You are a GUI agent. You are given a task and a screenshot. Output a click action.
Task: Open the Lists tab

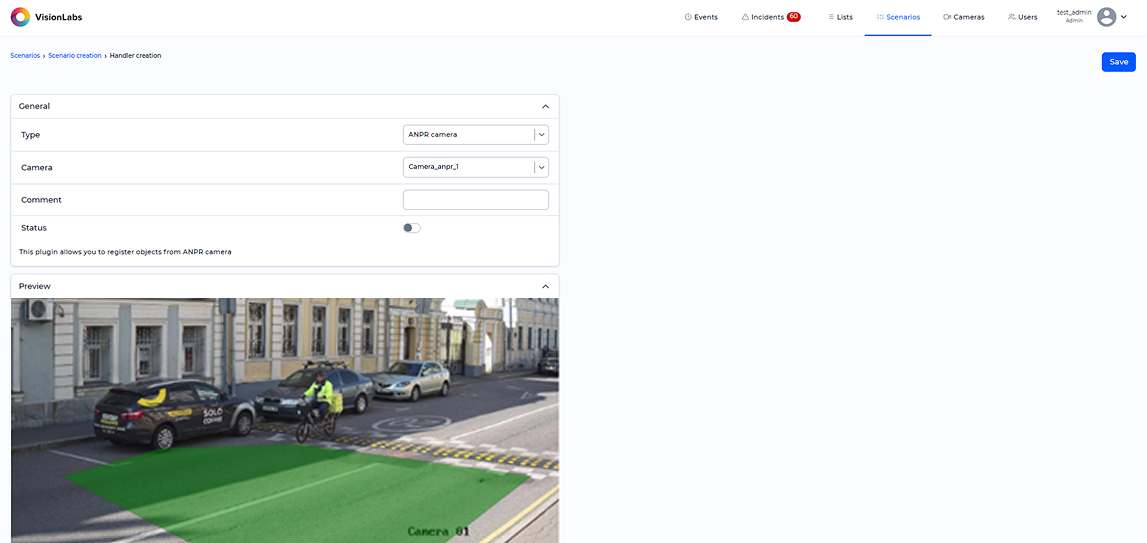(x=840, y=17)
